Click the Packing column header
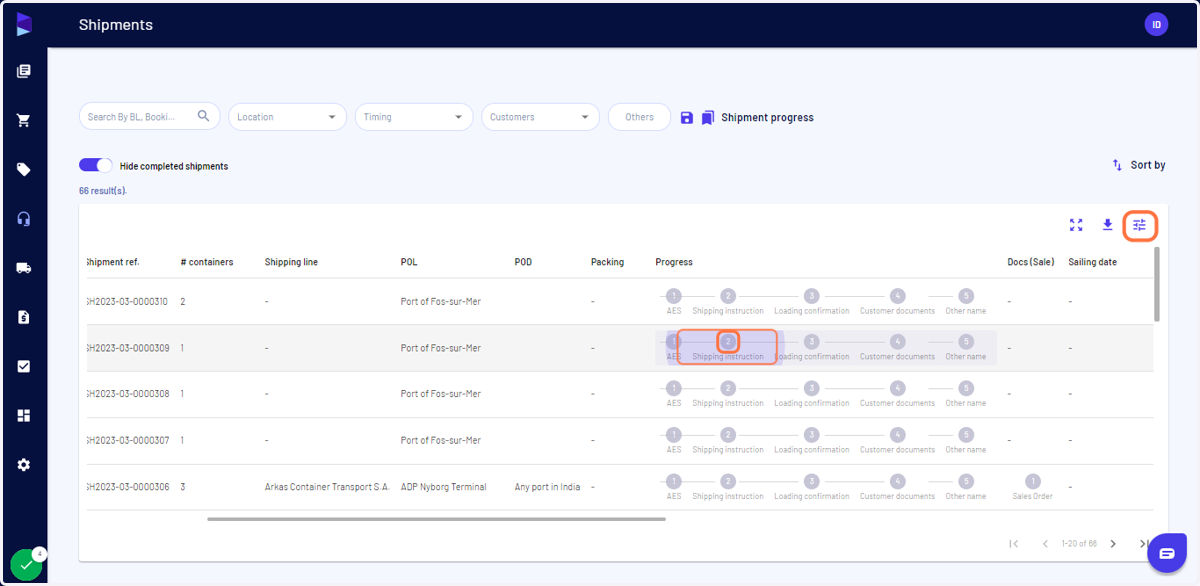 pos(607,262)
